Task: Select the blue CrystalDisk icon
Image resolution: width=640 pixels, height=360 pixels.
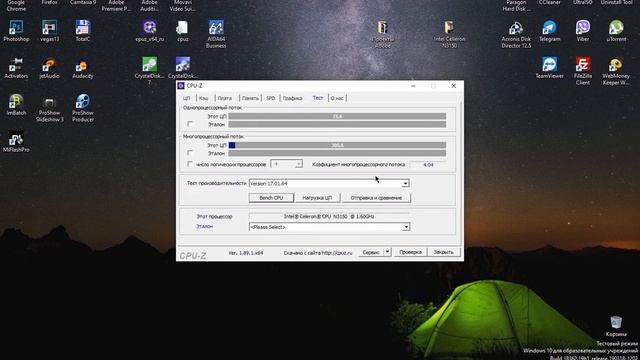Action: 182,68
